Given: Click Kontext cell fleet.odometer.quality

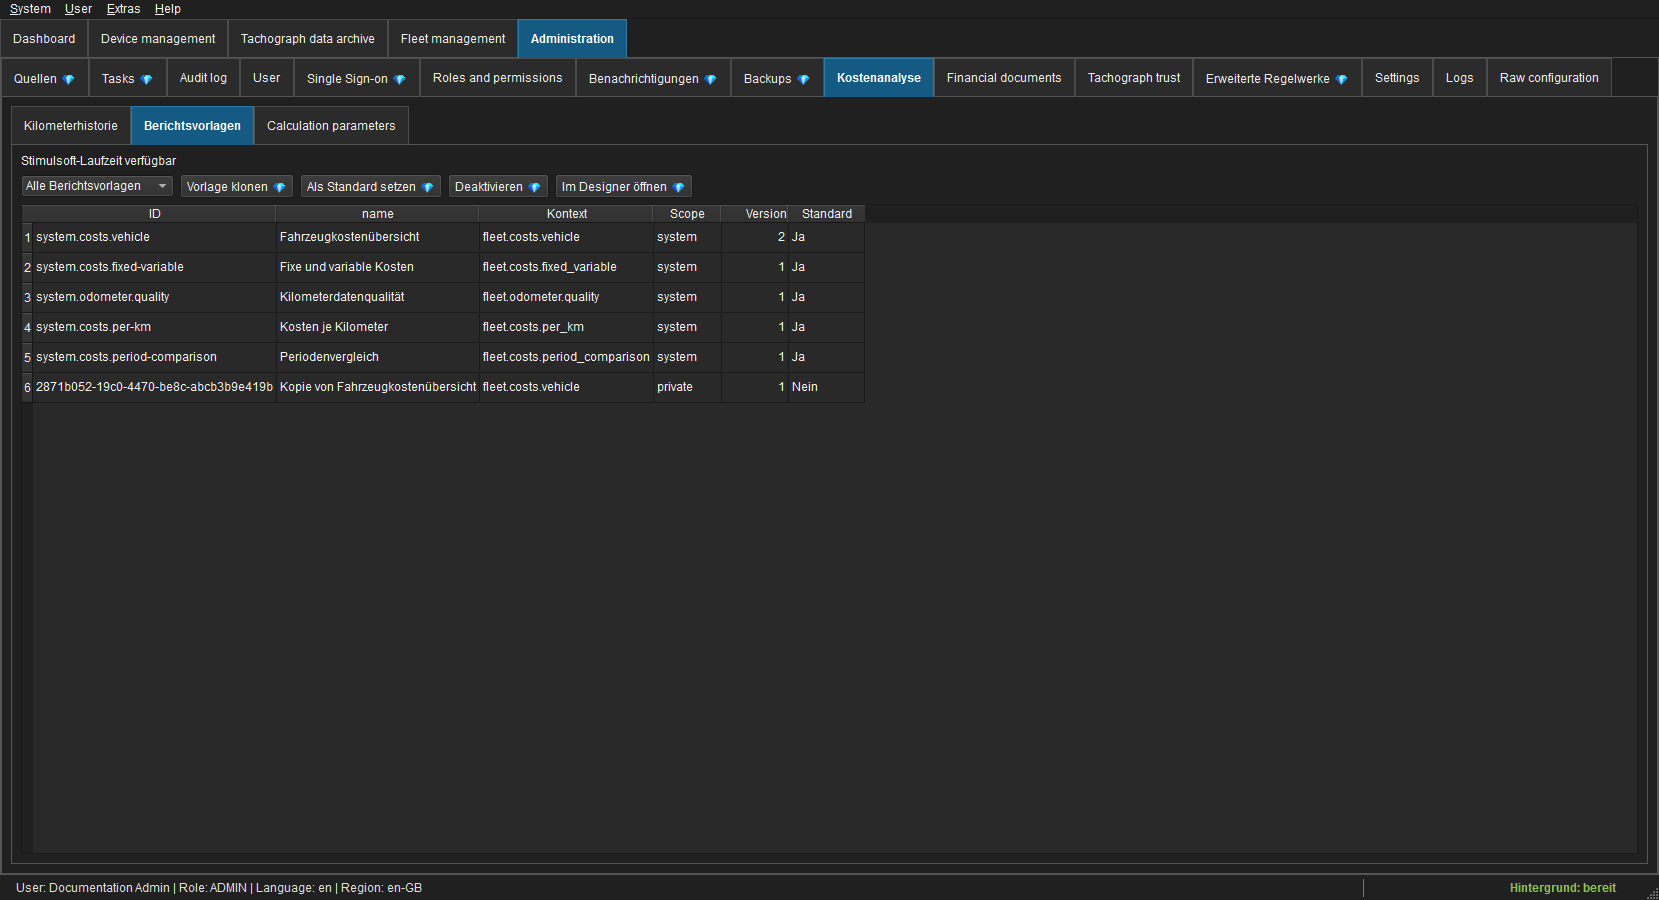Looking at the screenshot, I should tap(566, 297).
